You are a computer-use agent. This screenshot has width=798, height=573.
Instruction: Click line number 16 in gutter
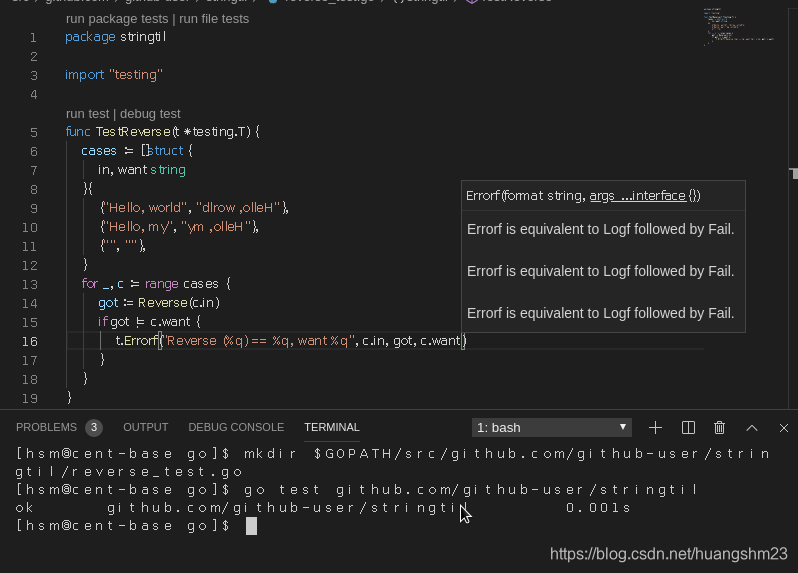pyautogui.click(x=30, y=341)
